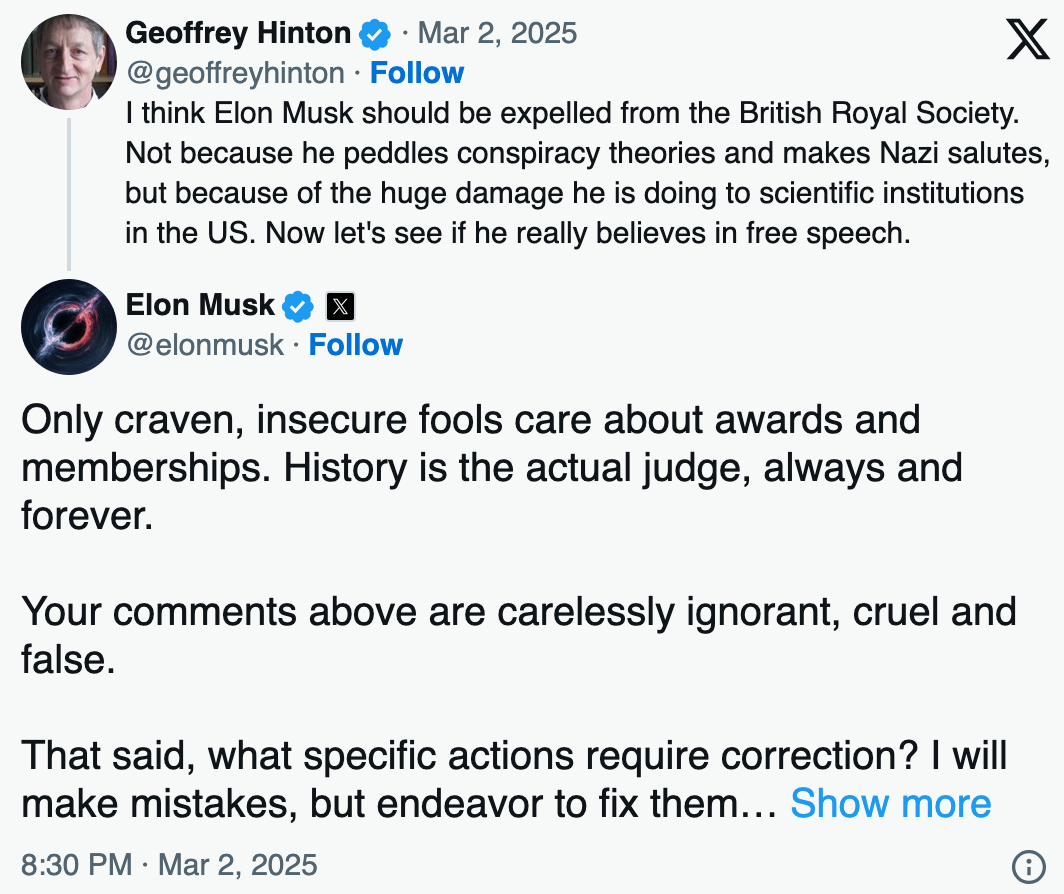
Task: Follow Geoffrey Hinton
Action: pyautogui.click(x=417, y=73)
